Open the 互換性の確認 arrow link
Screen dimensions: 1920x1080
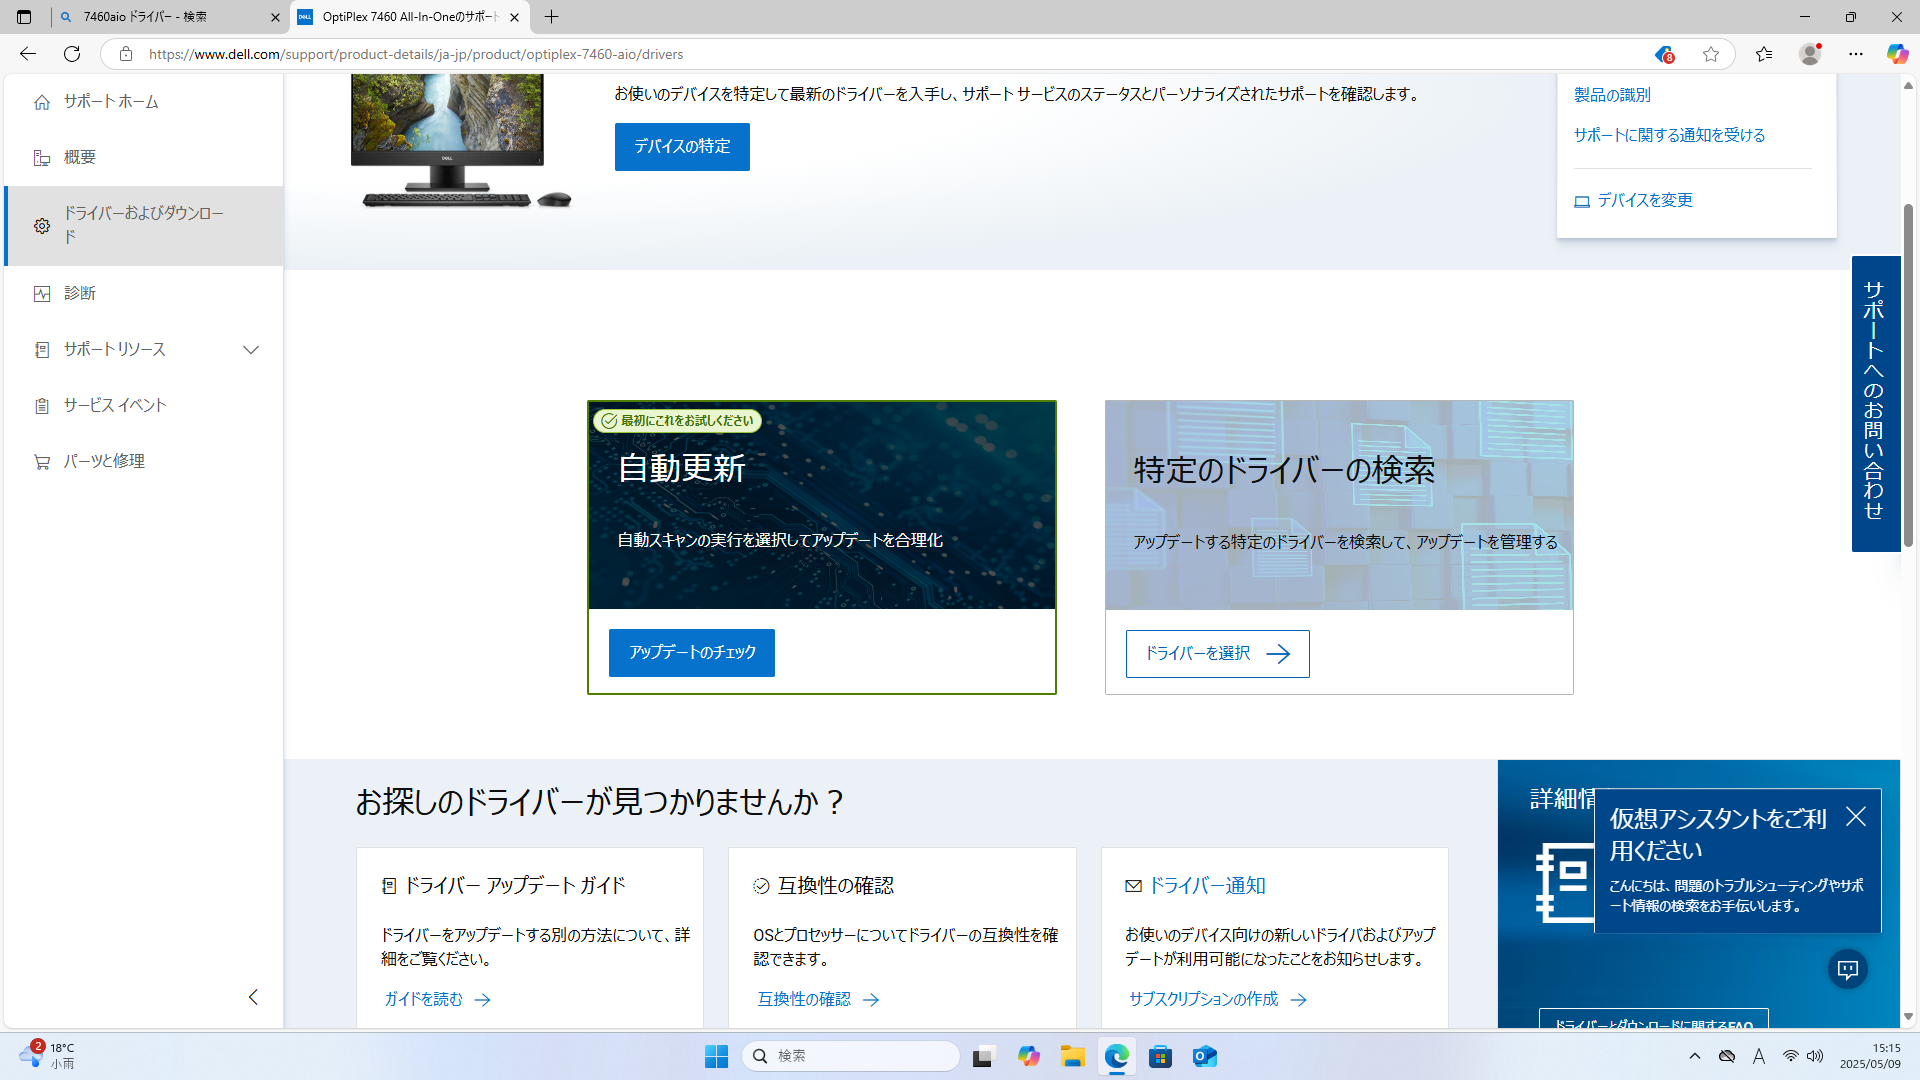[818, 999]
